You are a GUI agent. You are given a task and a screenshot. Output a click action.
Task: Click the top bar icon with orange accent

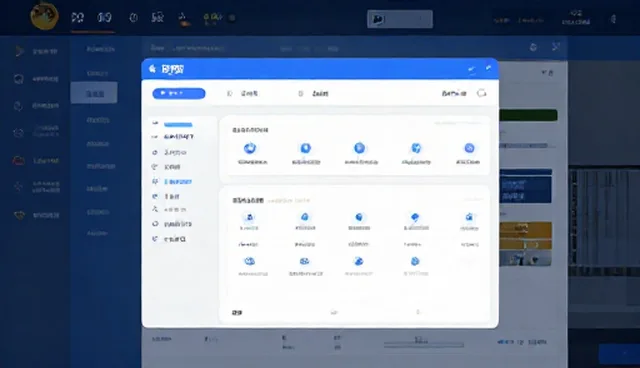[x=184, y=19]
